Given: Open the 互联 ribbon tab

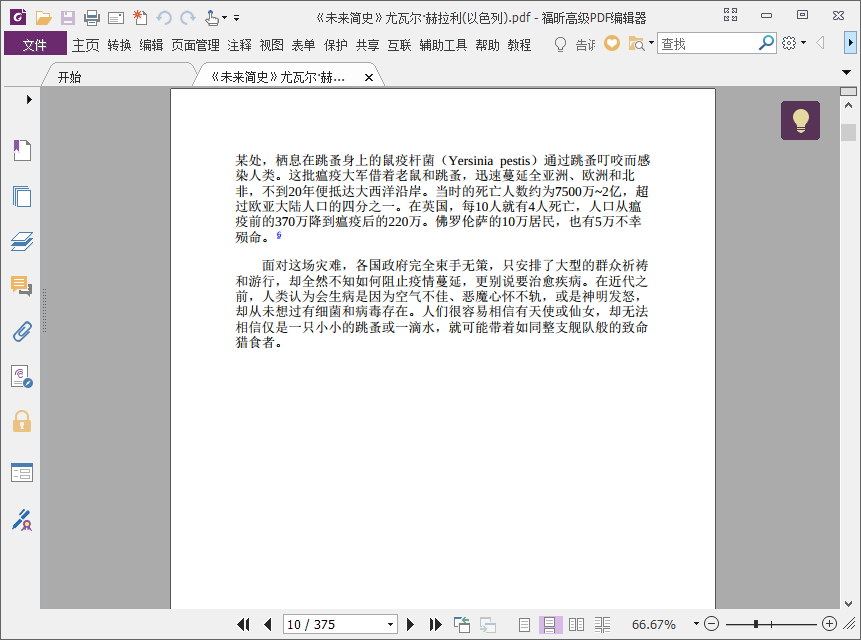Looking at the screenshot, I should (399, 44).
